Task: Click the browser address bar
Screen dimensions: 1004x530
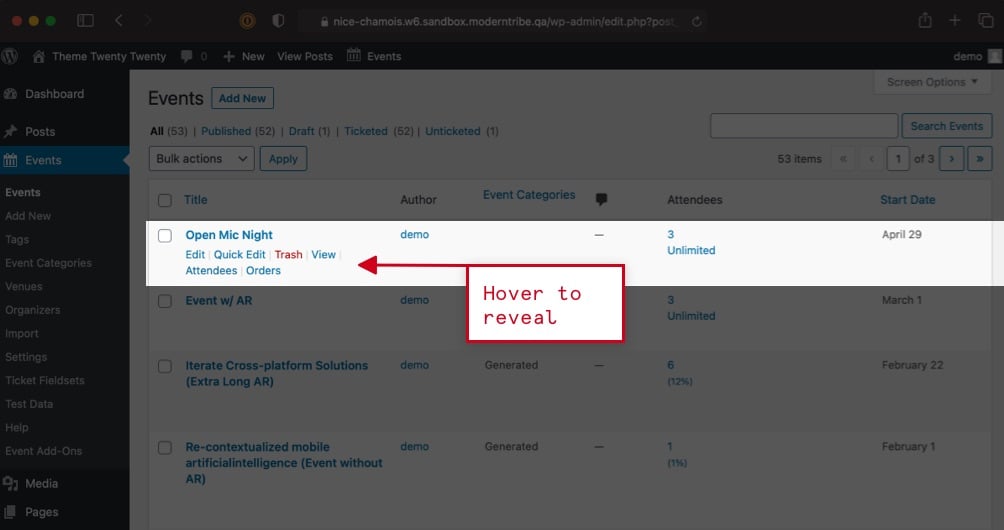Action: (x=501, y=21)
